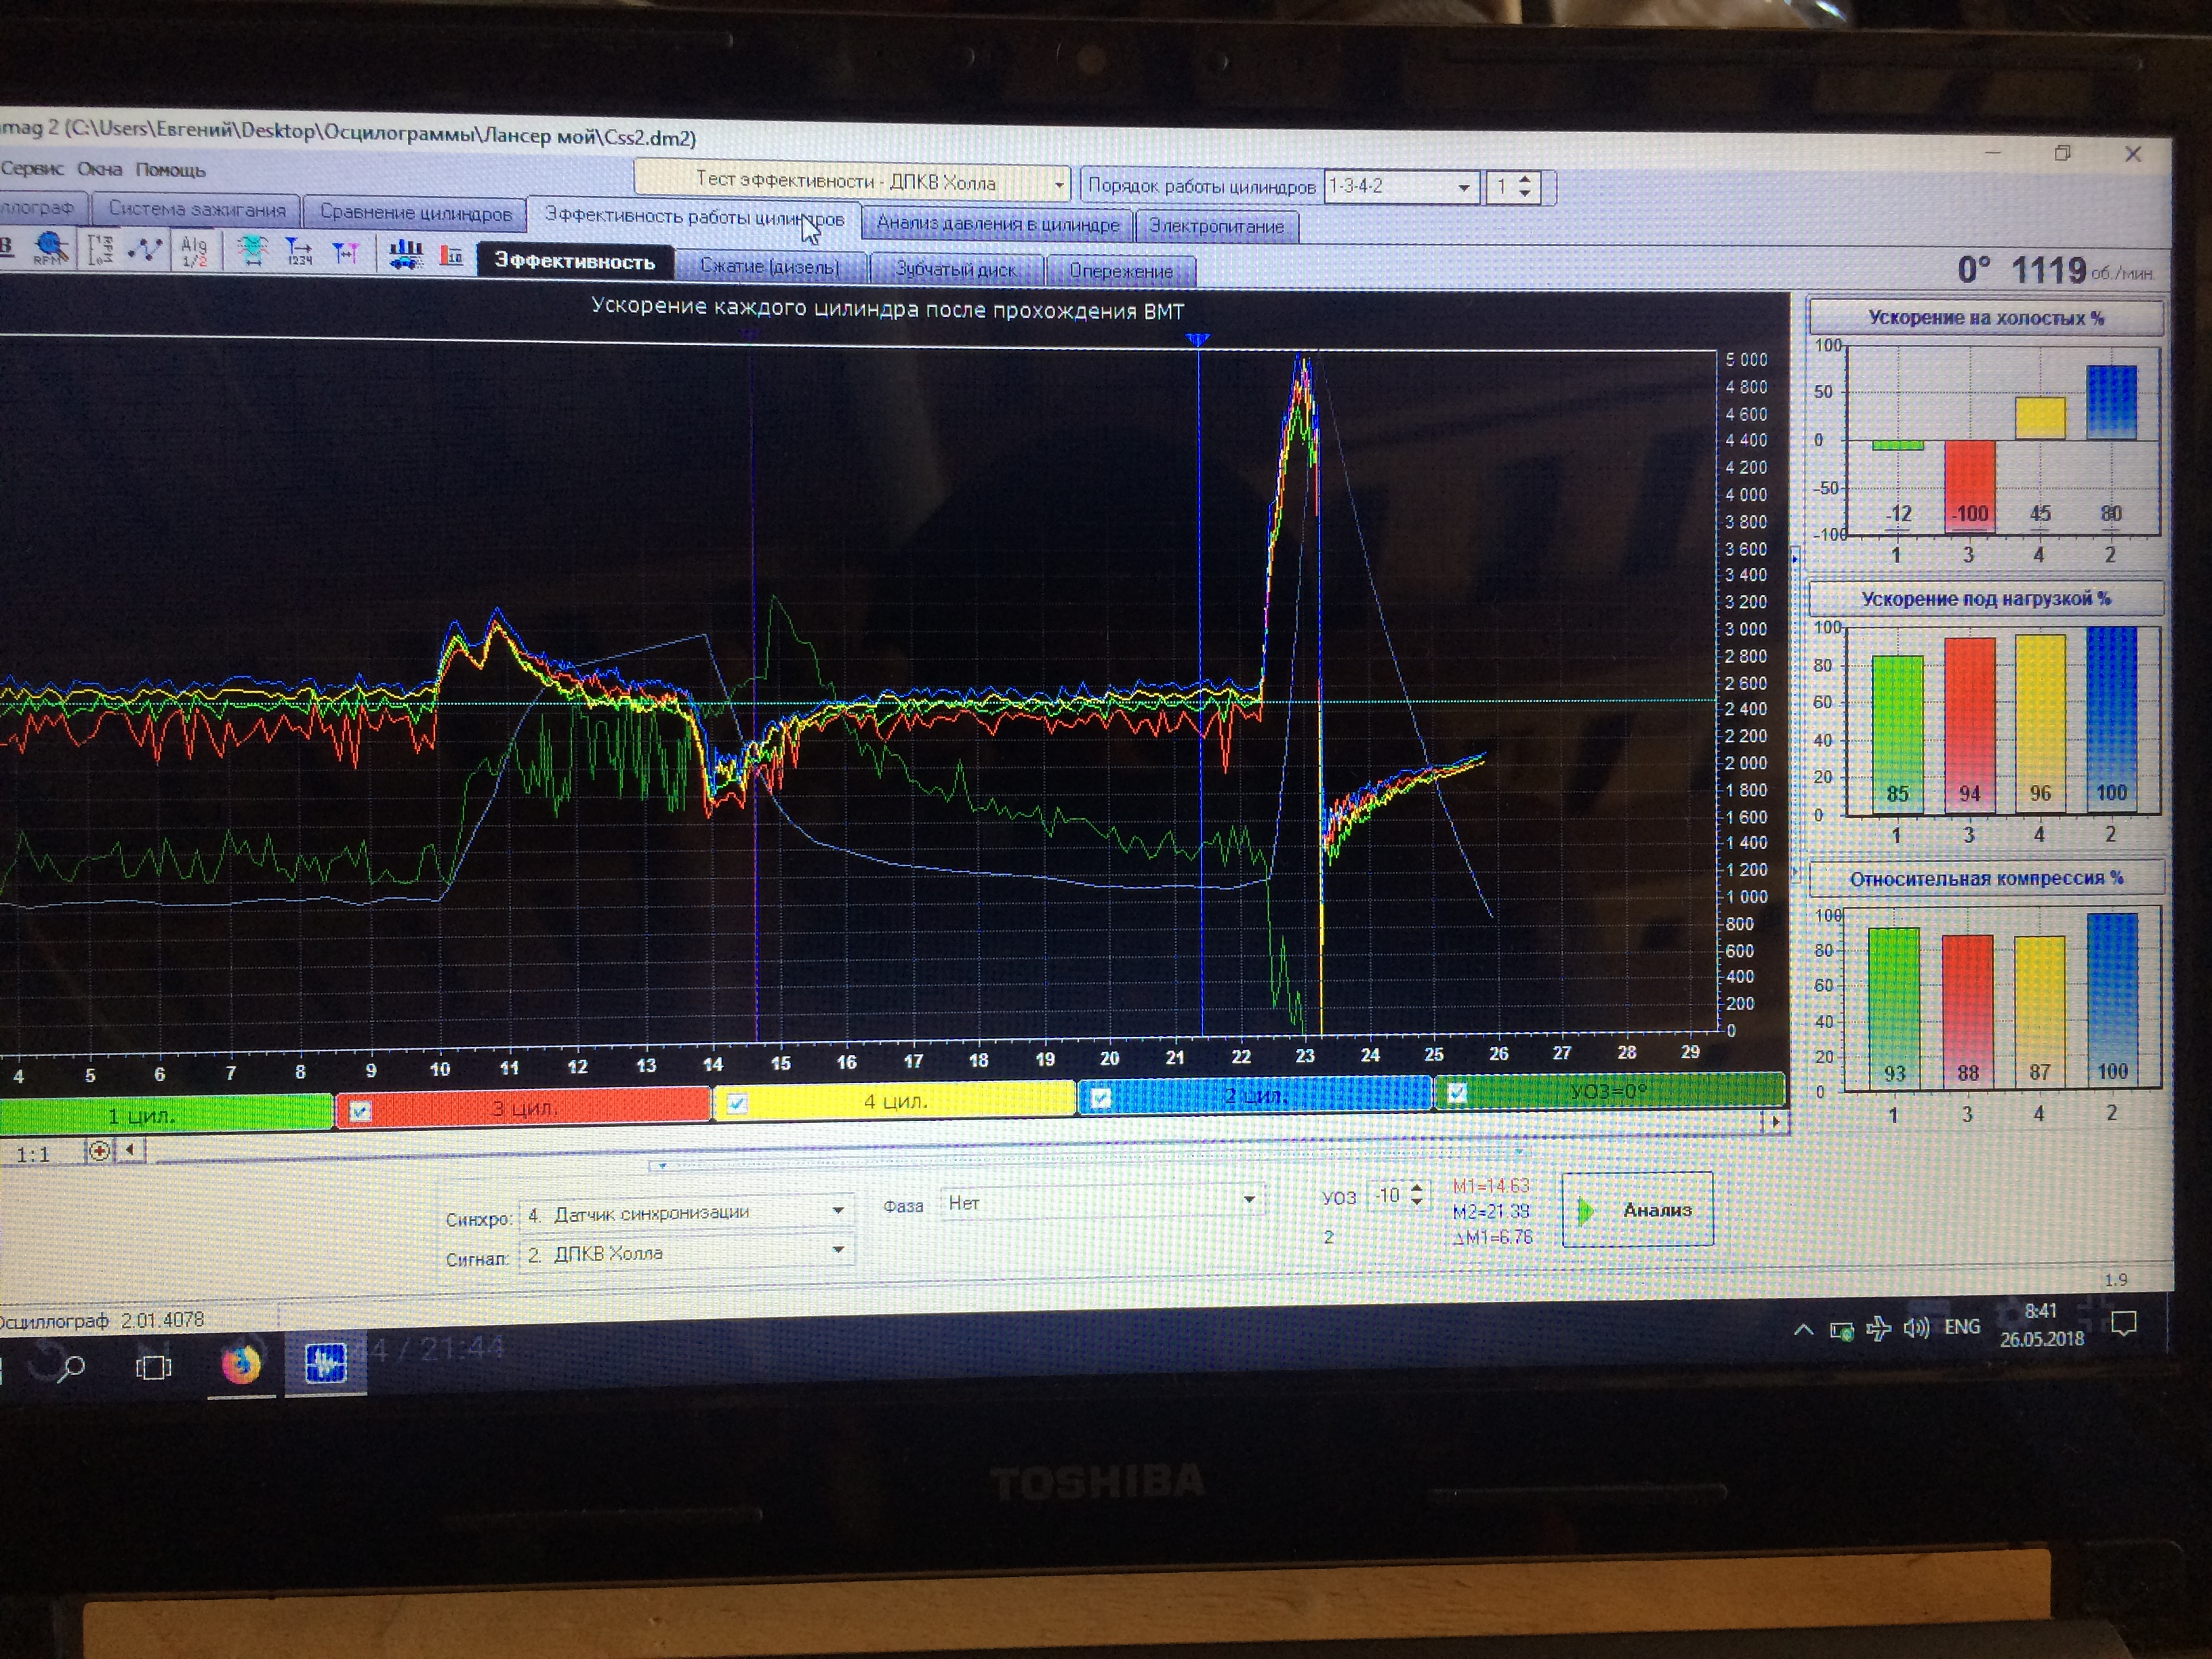Close the oscilloscope window
Image resolution: width=2212 pixels, height=1659 pixels.
pyautogui.click(x=2133, y=154)
